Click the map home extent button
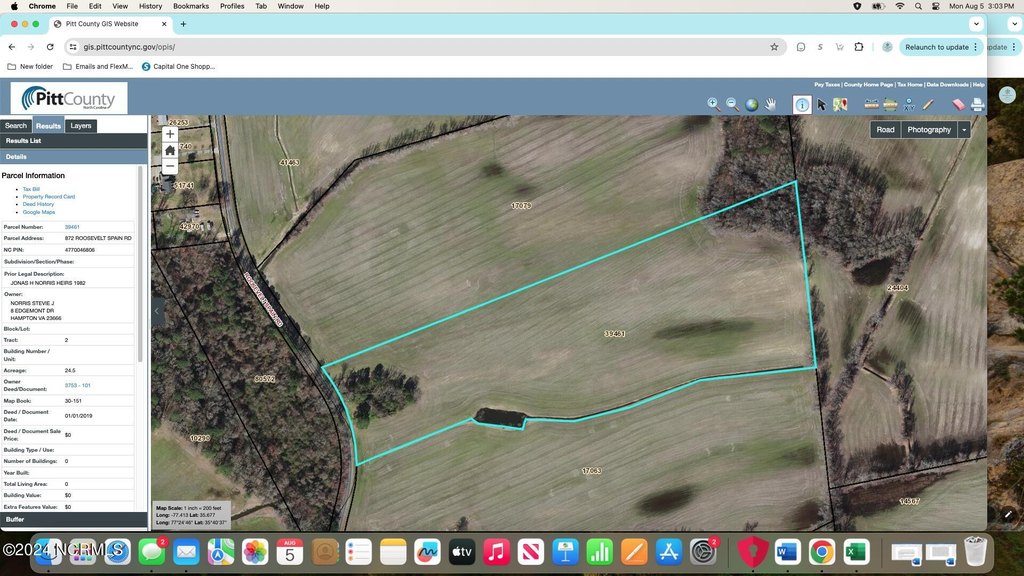This screenshot has height=576, width=1024. pyautogui.click(x=170, y=150)
